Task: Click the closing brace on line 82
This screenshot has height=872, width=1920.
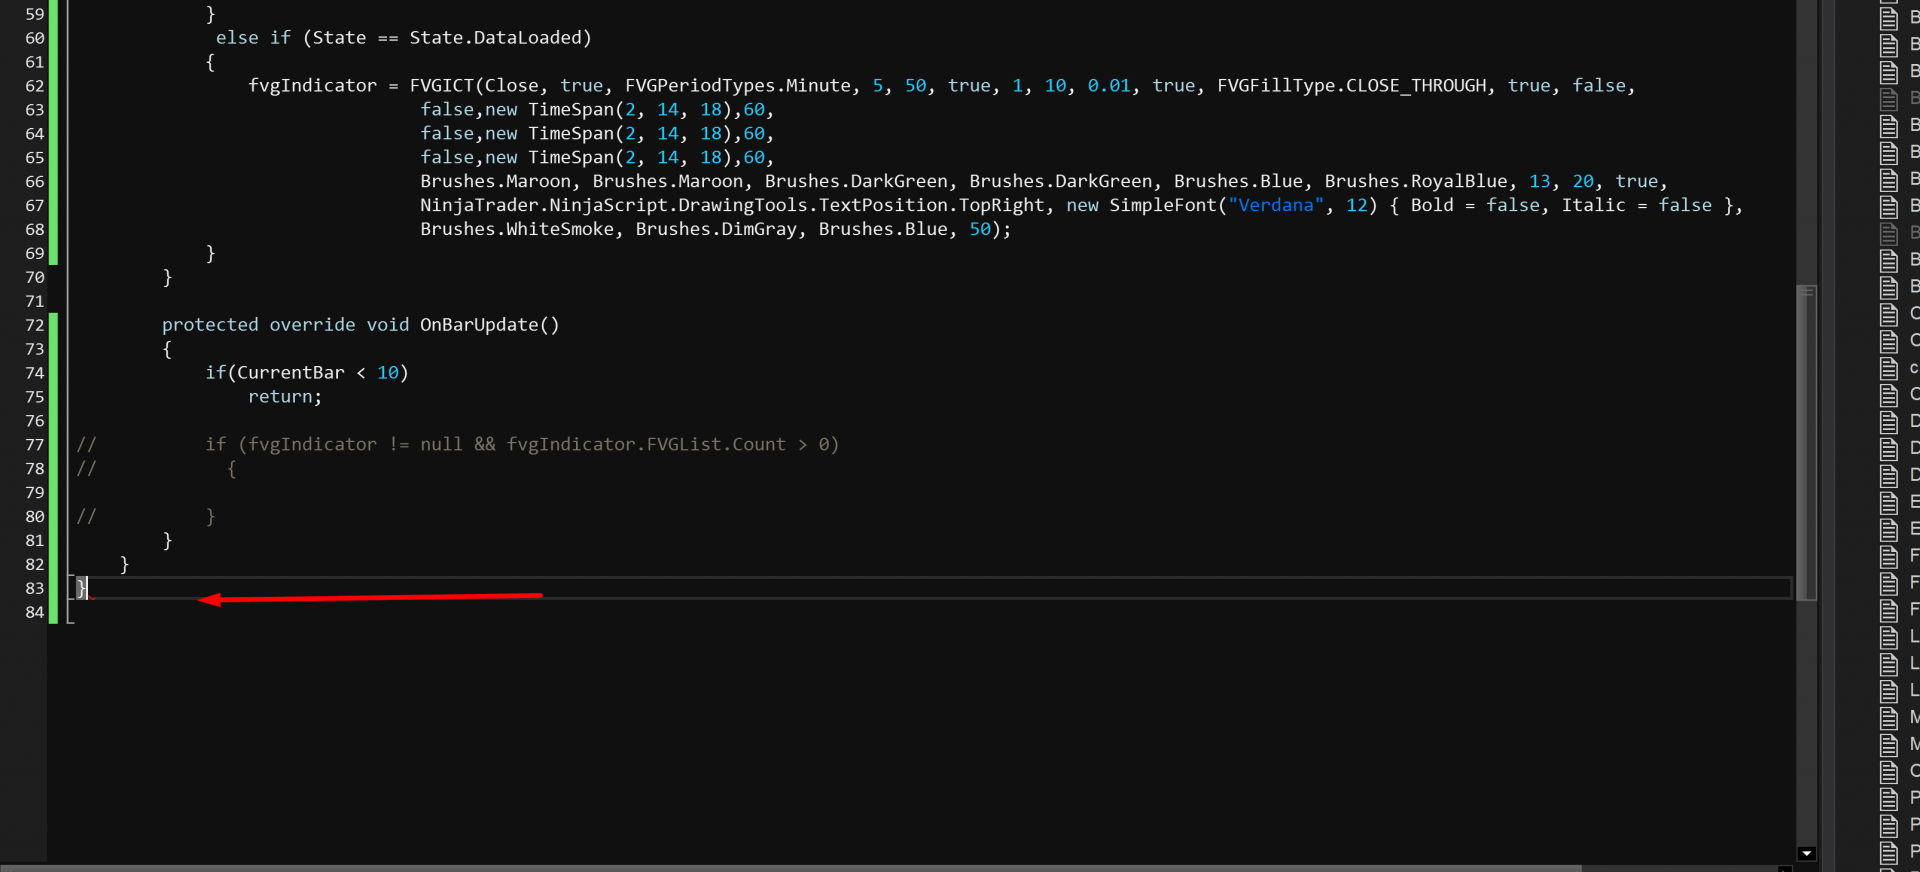Action: tap(124, 565)
